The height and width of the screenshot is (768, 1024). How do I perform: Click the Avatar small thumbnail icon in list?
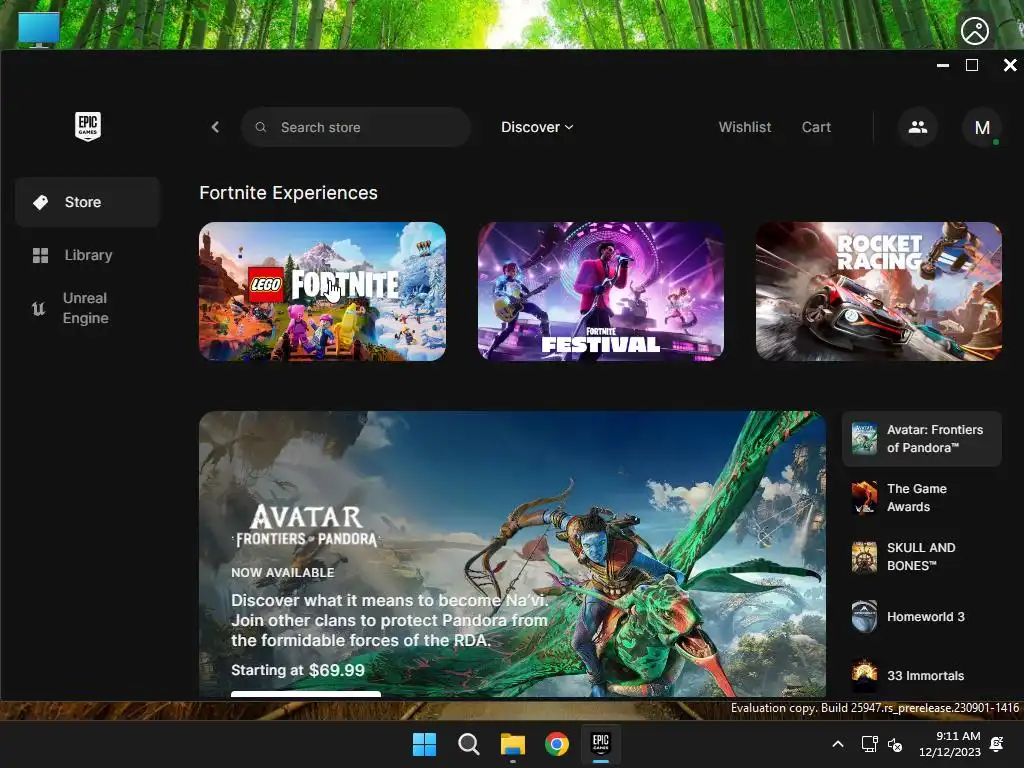pos(865,438)
